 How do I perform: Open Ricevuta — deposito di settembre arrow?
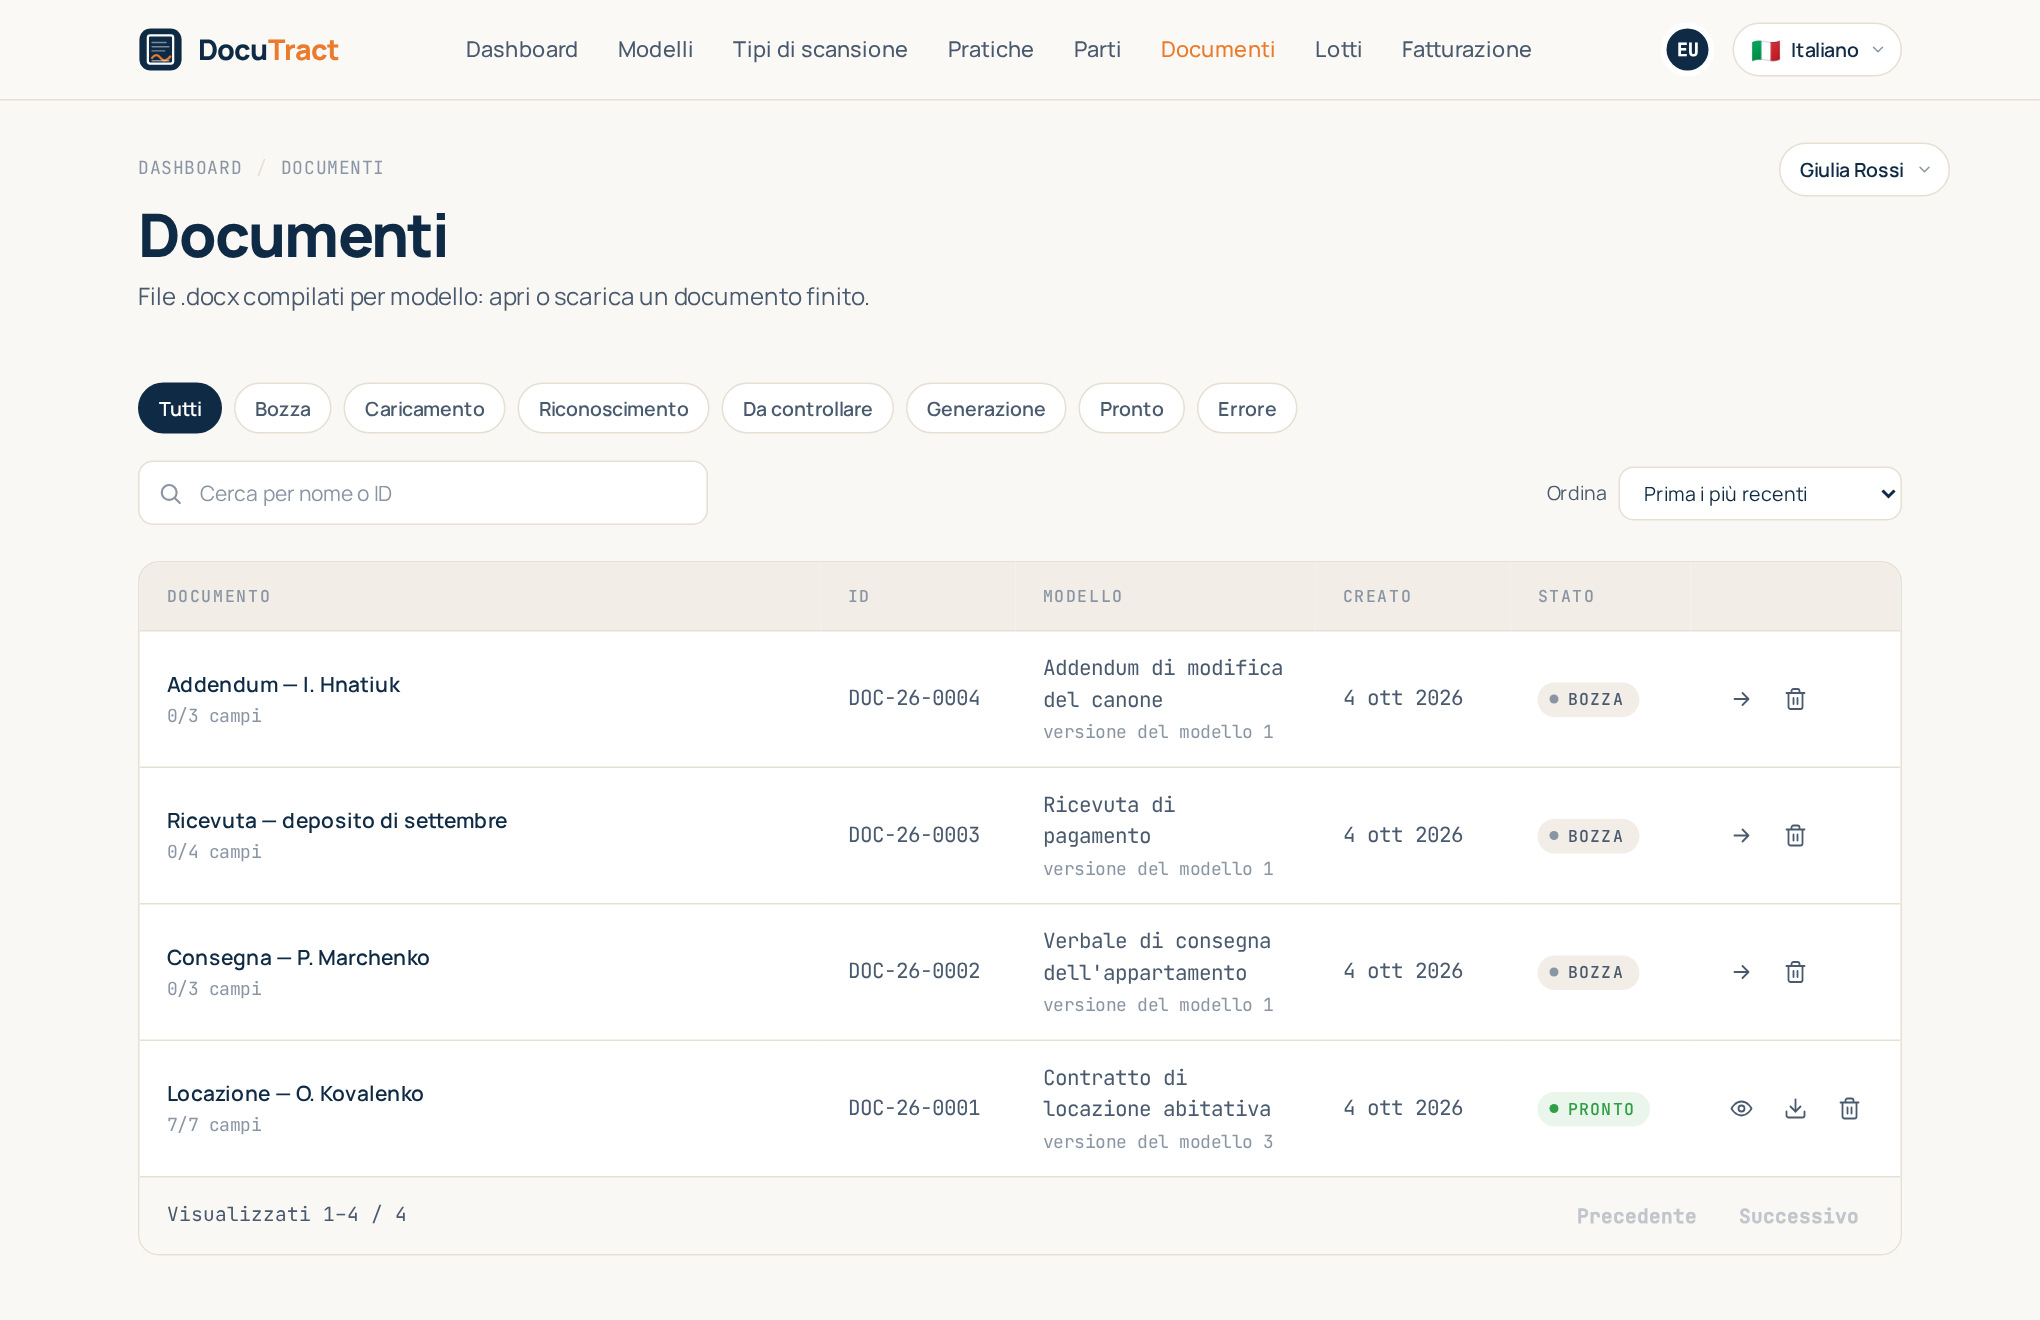point(1741,835)
